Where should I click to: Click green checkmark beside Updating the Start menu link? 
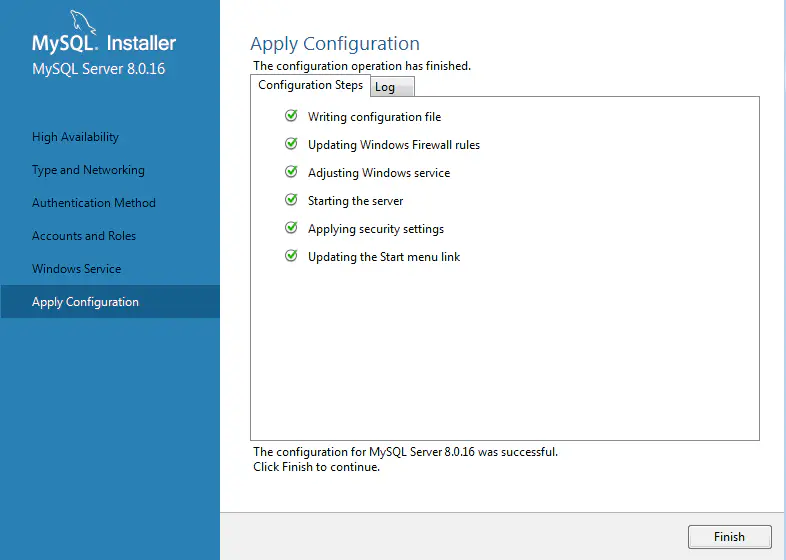pos(291,256)
